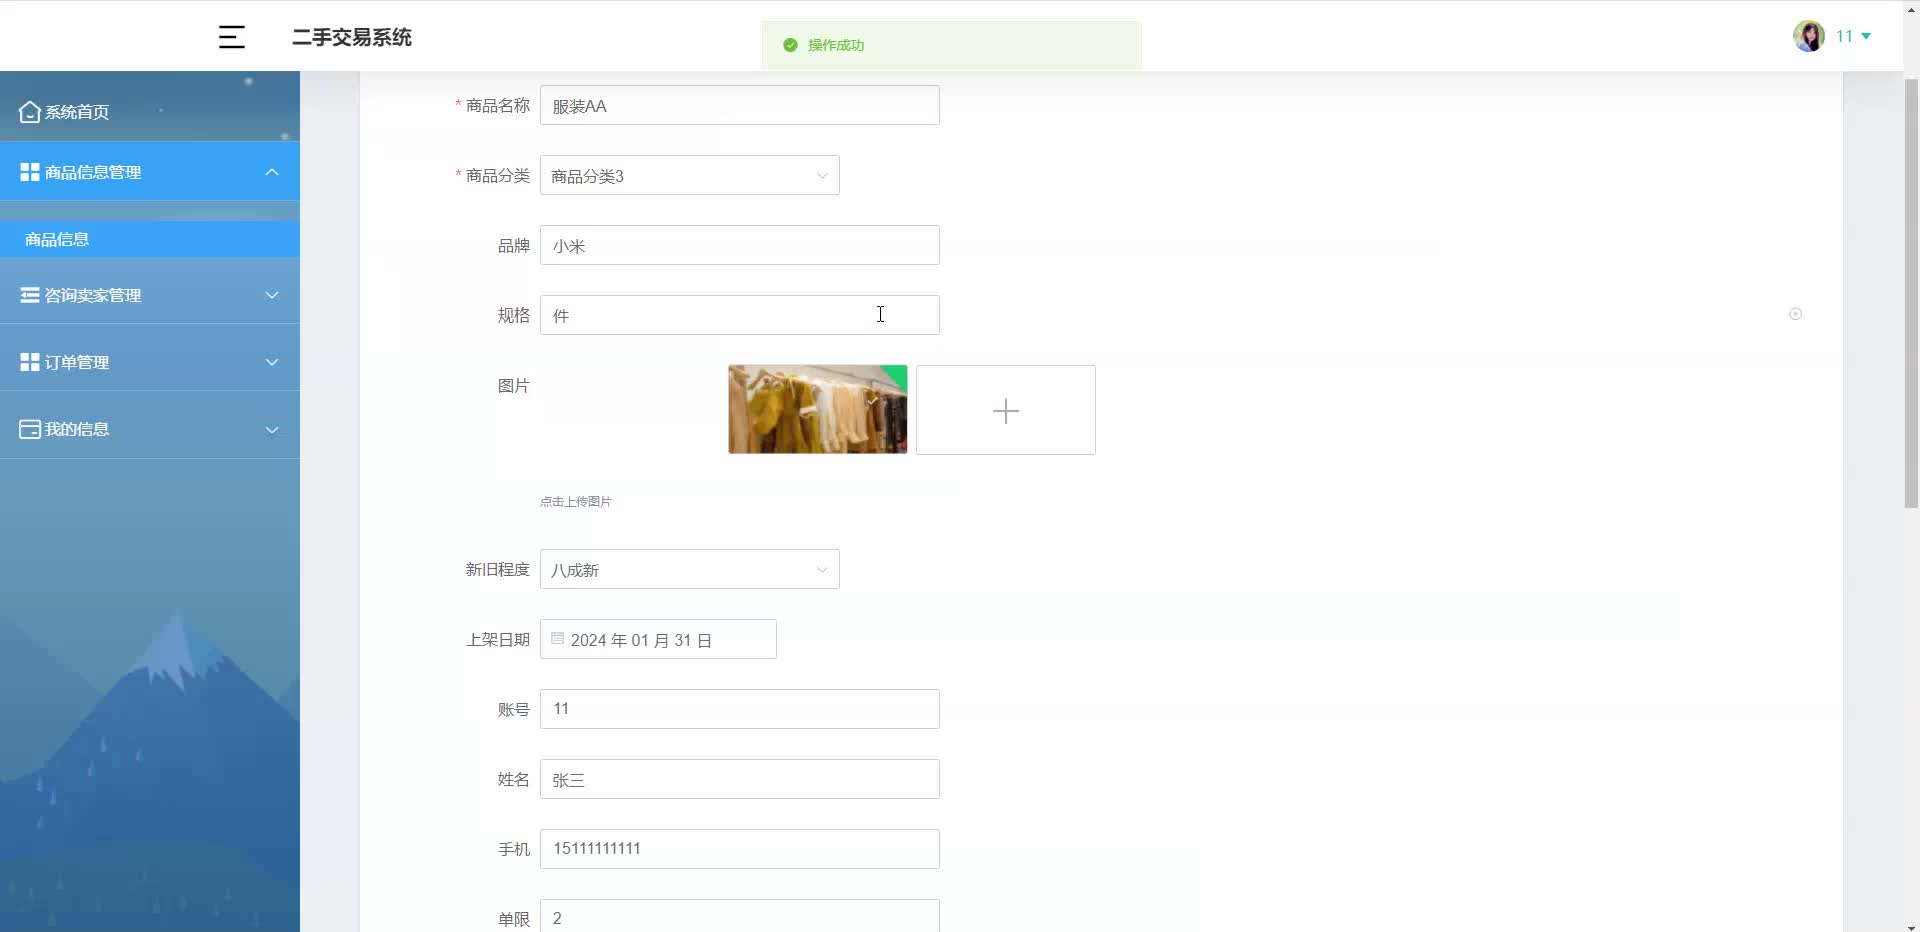This screenshot has width=1920, height=932.
Task: Click the 规格 input containing 件
Action: 740,315
